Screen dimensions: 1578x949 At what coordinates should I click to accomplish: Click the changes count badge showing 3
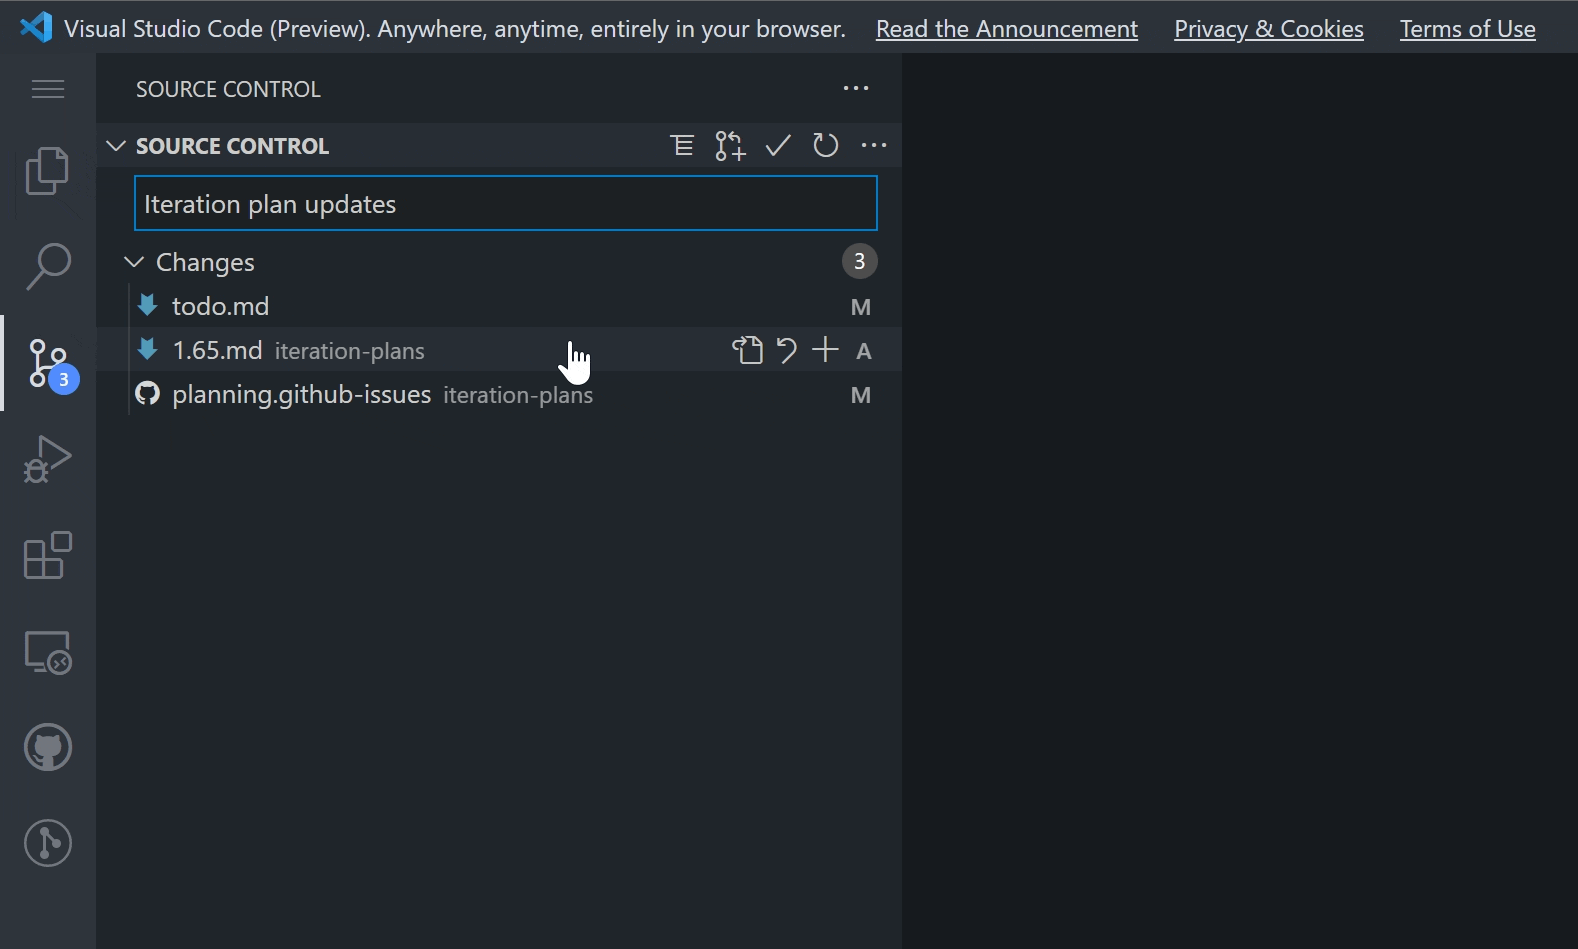pos(859,261)
